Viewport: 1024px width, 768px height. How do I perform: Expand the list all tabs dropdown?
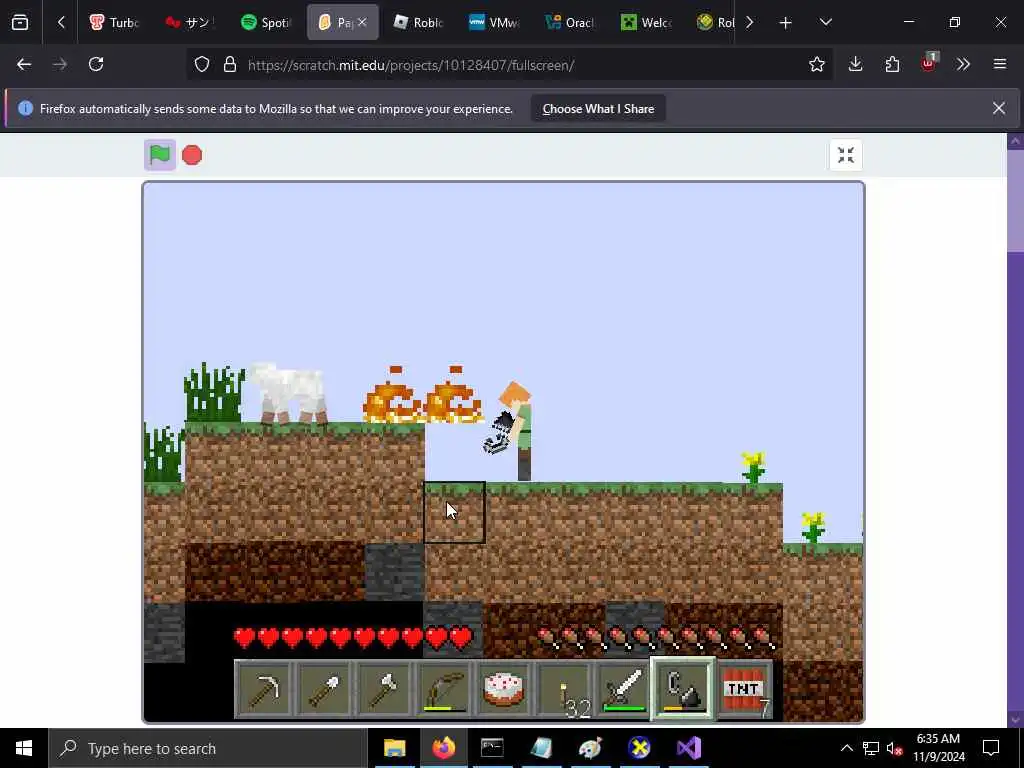(825, 23)
